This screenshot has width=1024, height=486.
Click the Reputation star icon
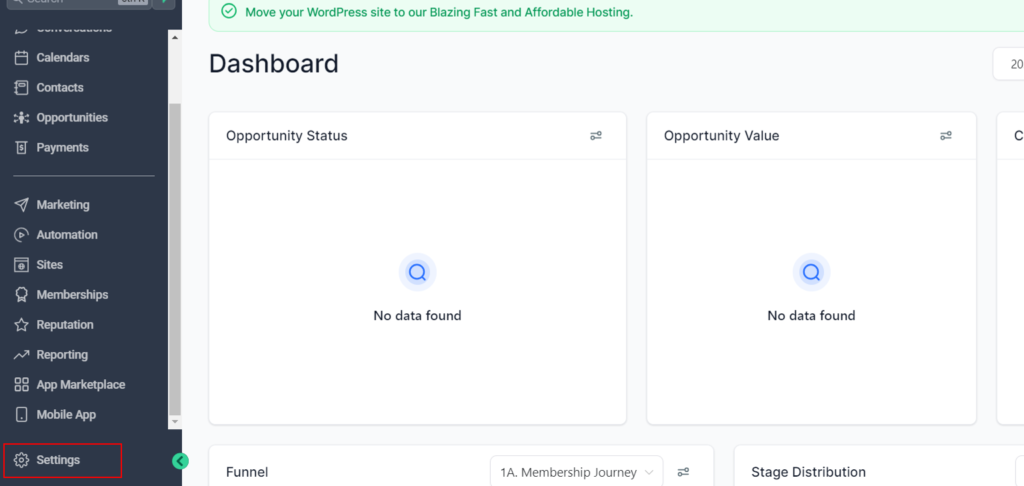point(21,325)
